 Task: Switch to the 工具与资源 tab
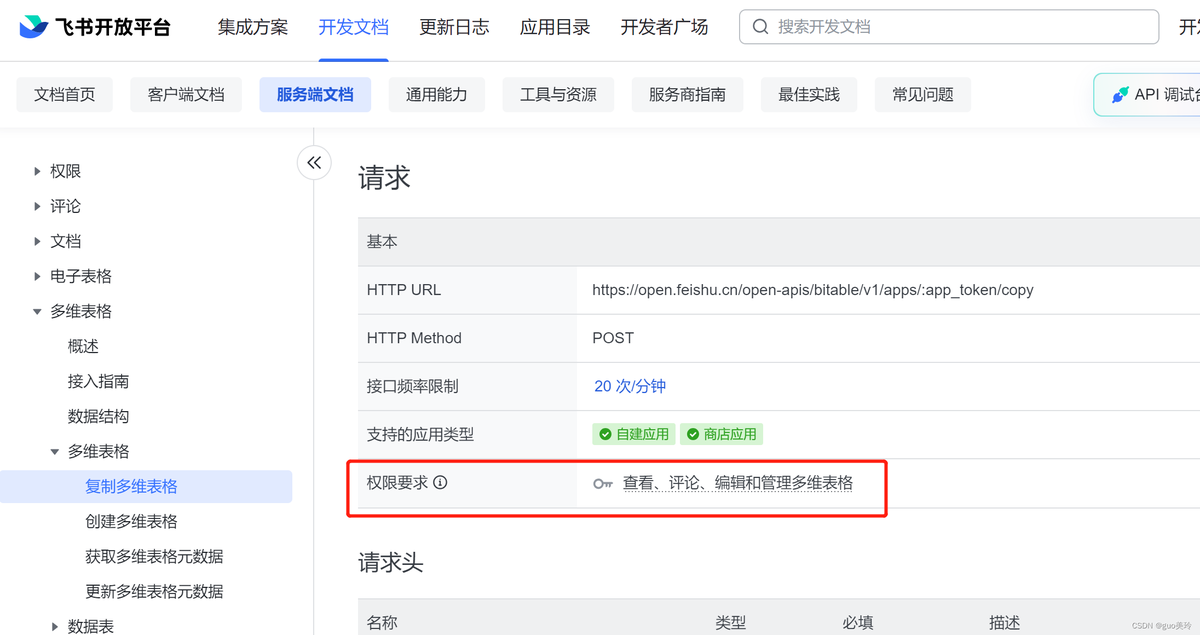click(x=558, y=95)
